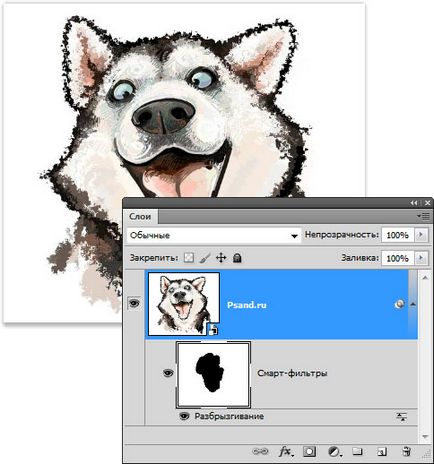Open Заливка slider arrow

point(421,258)
